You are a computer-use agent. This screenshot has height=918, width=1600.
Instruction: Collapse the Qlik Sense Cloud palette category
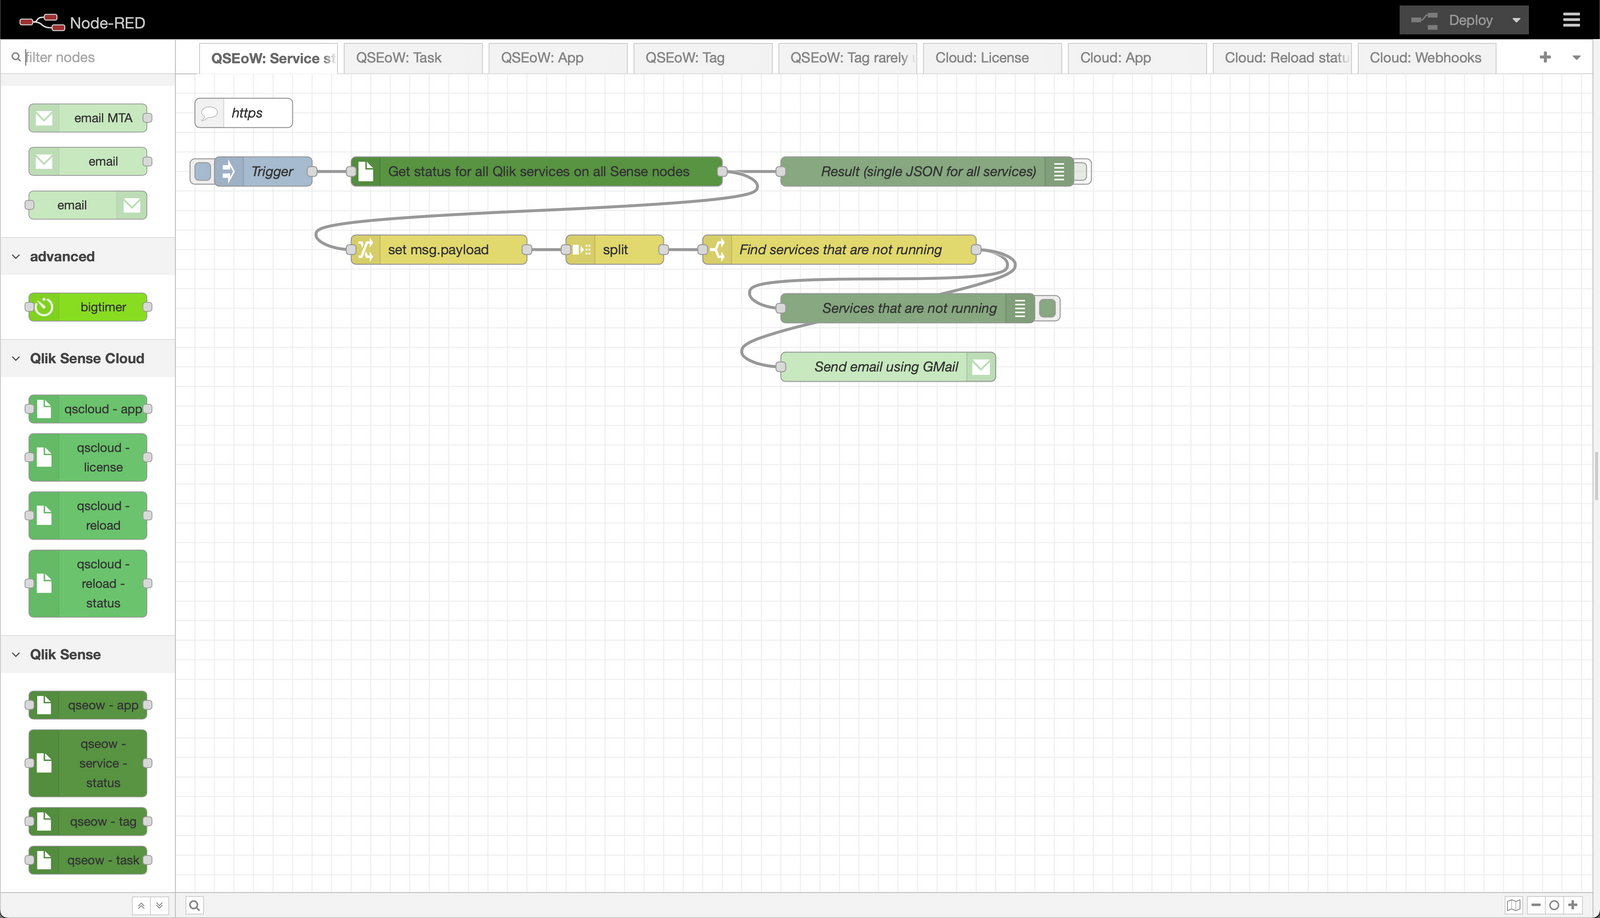pos(87,358)
